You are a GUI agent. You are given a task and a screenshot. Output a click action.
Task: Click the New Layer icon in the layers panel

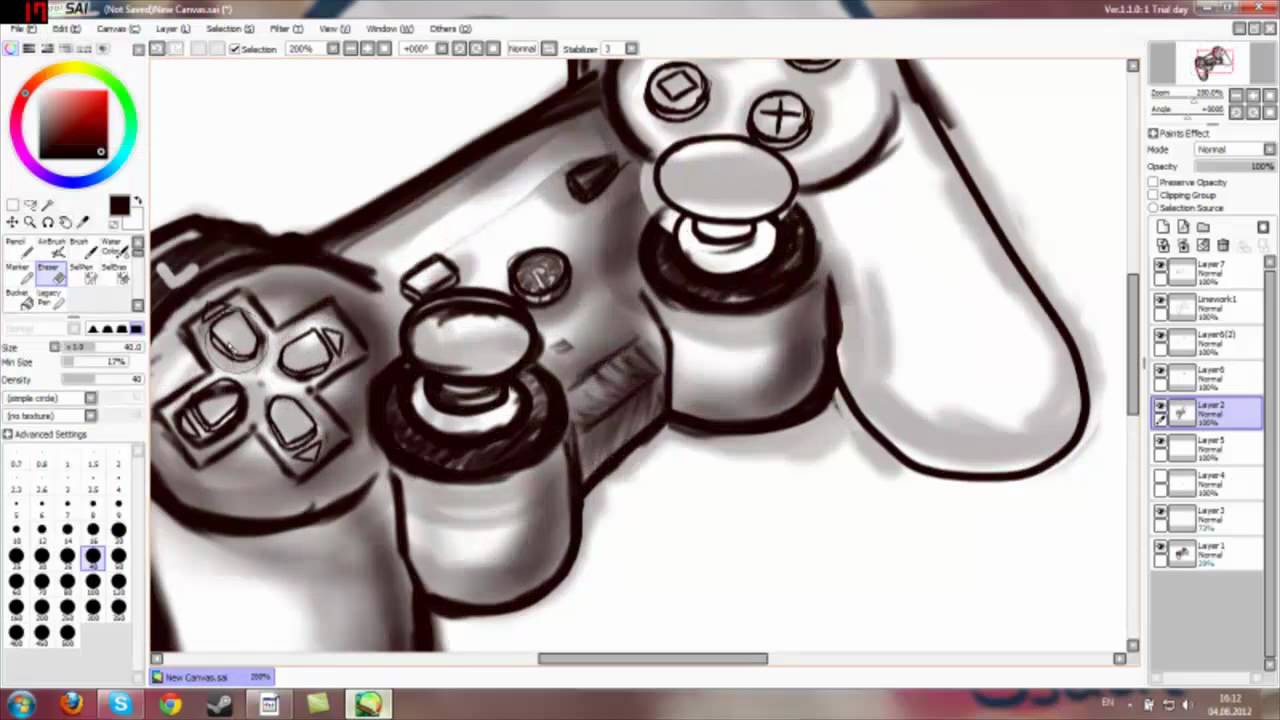coord(1162,227)
